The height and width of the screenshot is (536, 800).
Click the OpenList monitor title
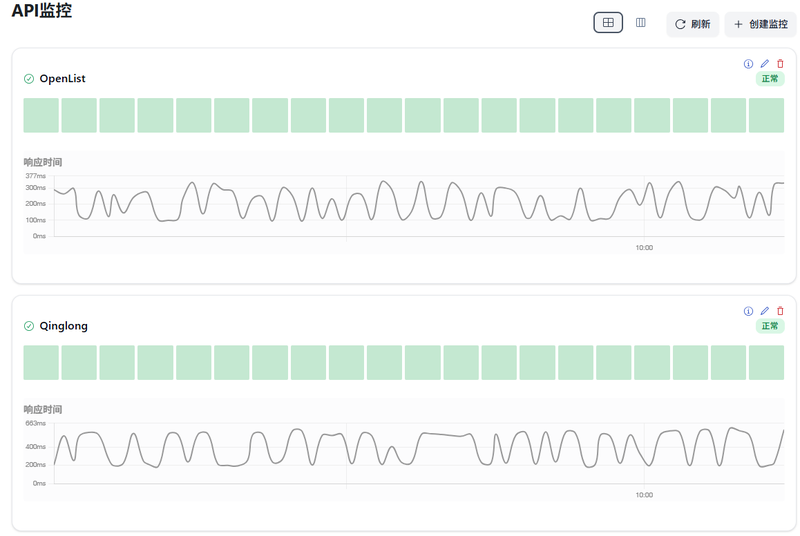pyautogui.click(x=62, y=79)
